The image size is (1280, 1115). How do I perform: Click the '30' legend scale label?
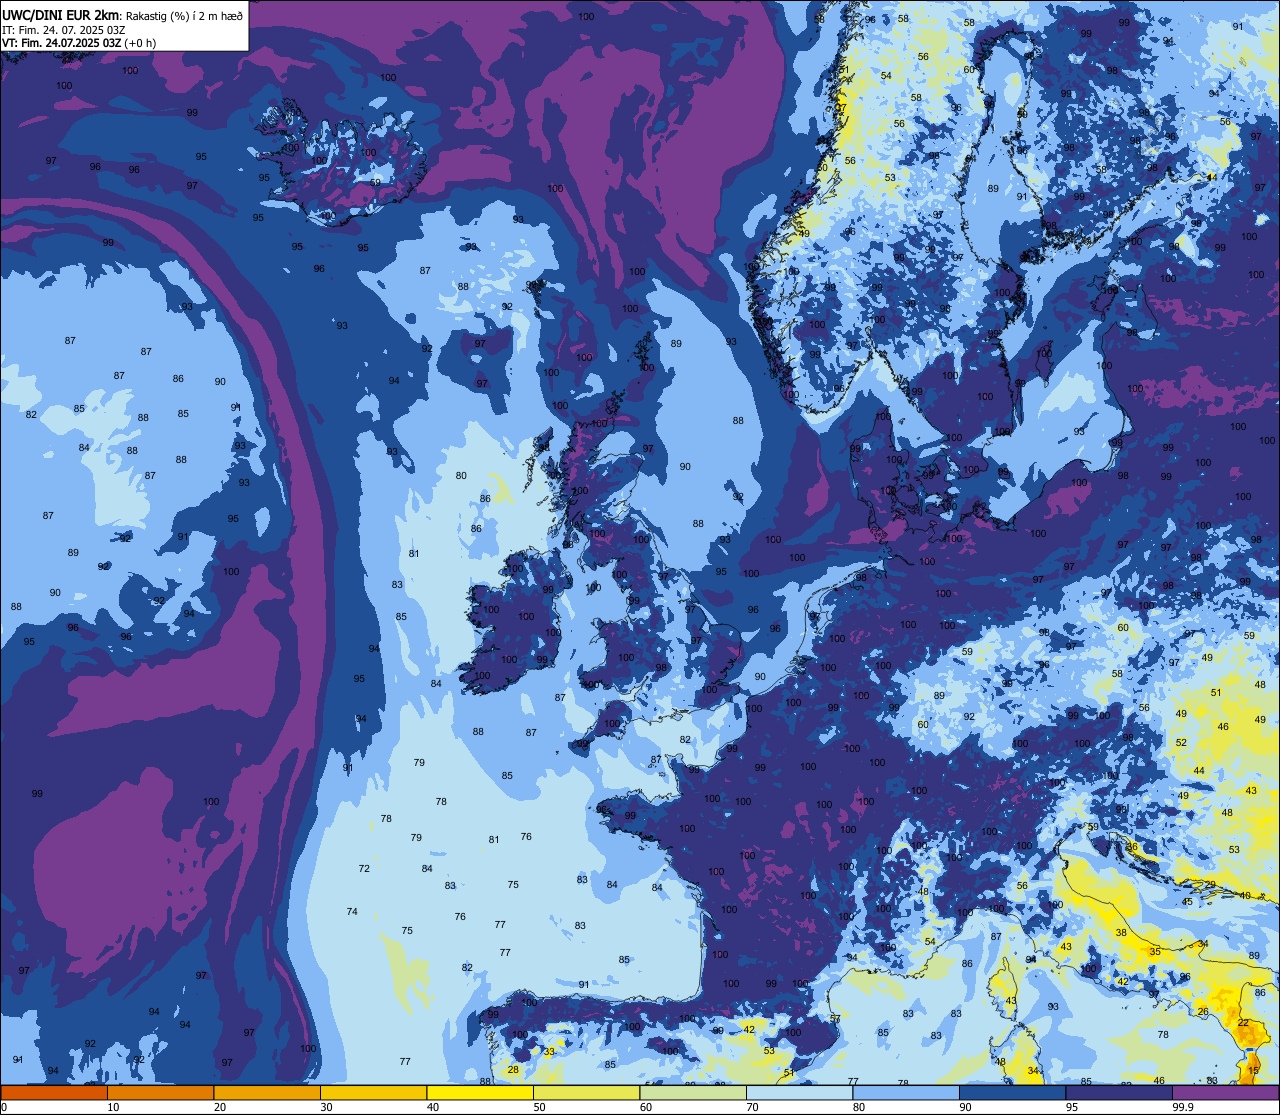point(326,1107)
